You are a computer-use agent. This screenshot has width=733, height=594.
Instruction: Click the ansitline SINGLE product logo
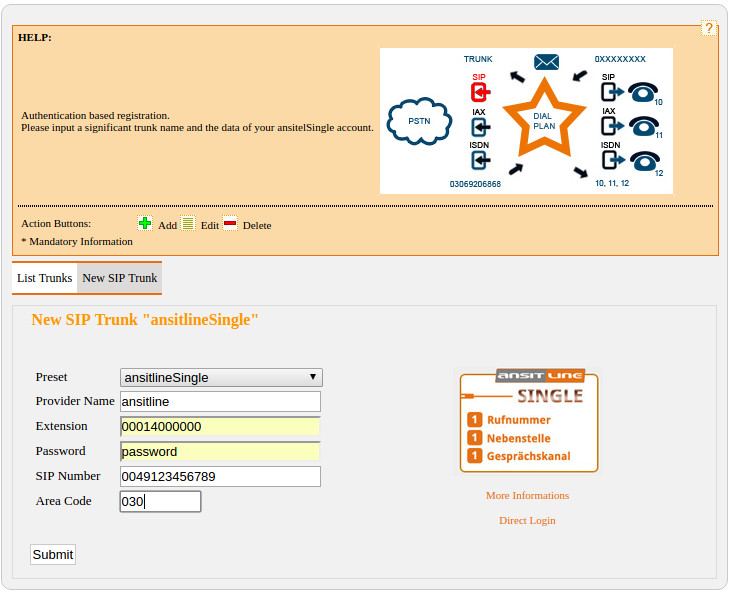click(x=528, y=420)
